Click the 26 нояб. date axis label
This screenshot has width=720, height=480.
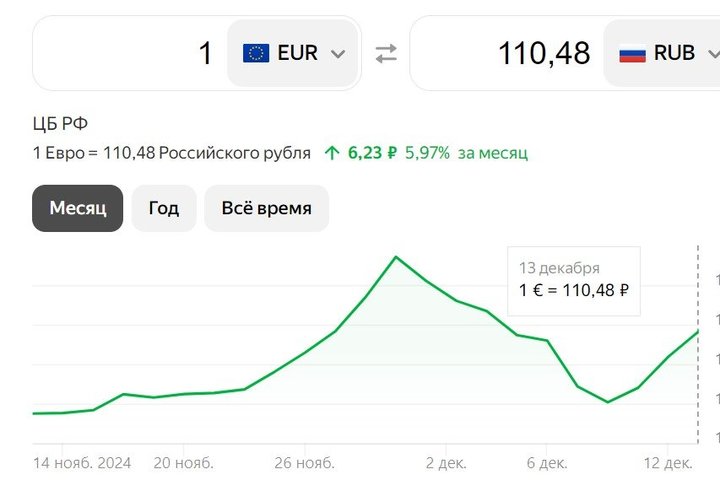[x=305, y=463]
